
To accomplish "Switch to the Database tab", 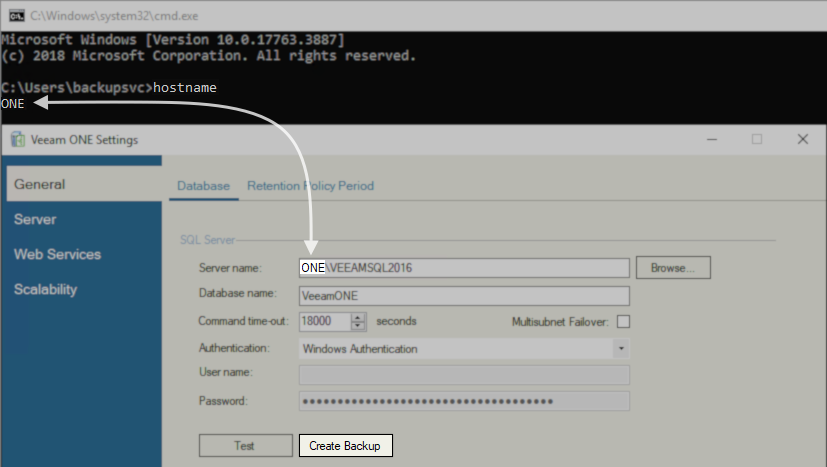I will click(203, 186).
